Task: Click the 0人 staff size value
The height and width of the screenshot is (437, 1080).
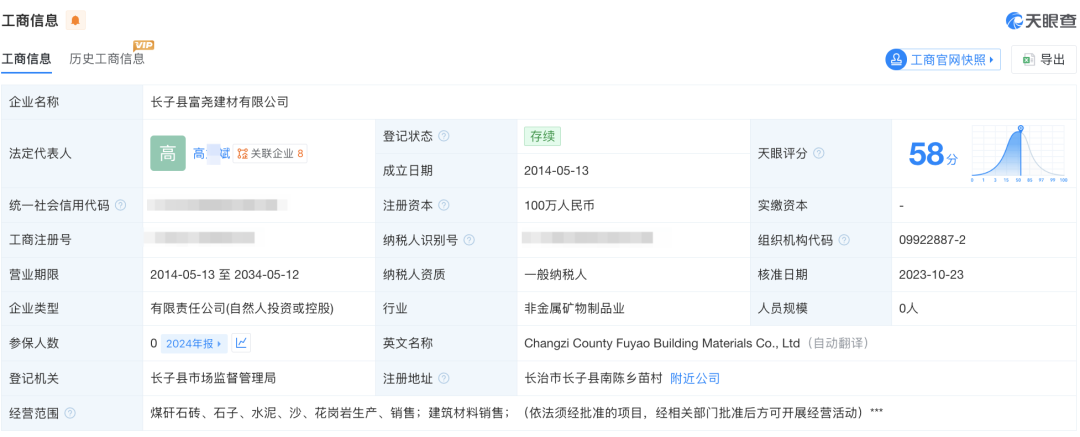Action: [908, 309]
